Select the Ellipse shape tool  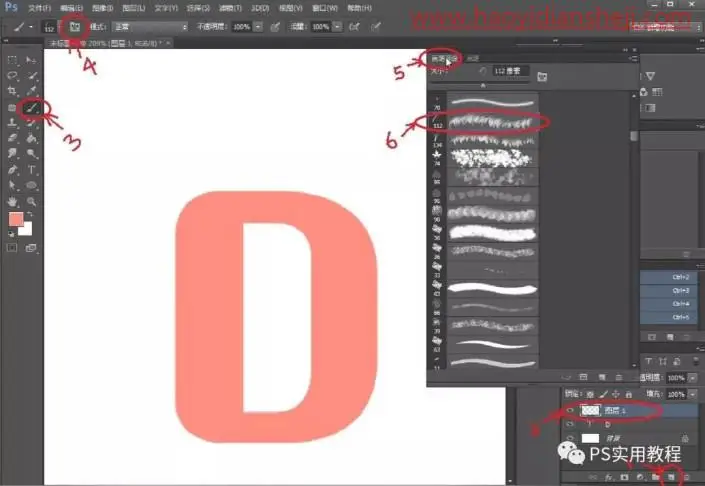[x=31, y=185]
